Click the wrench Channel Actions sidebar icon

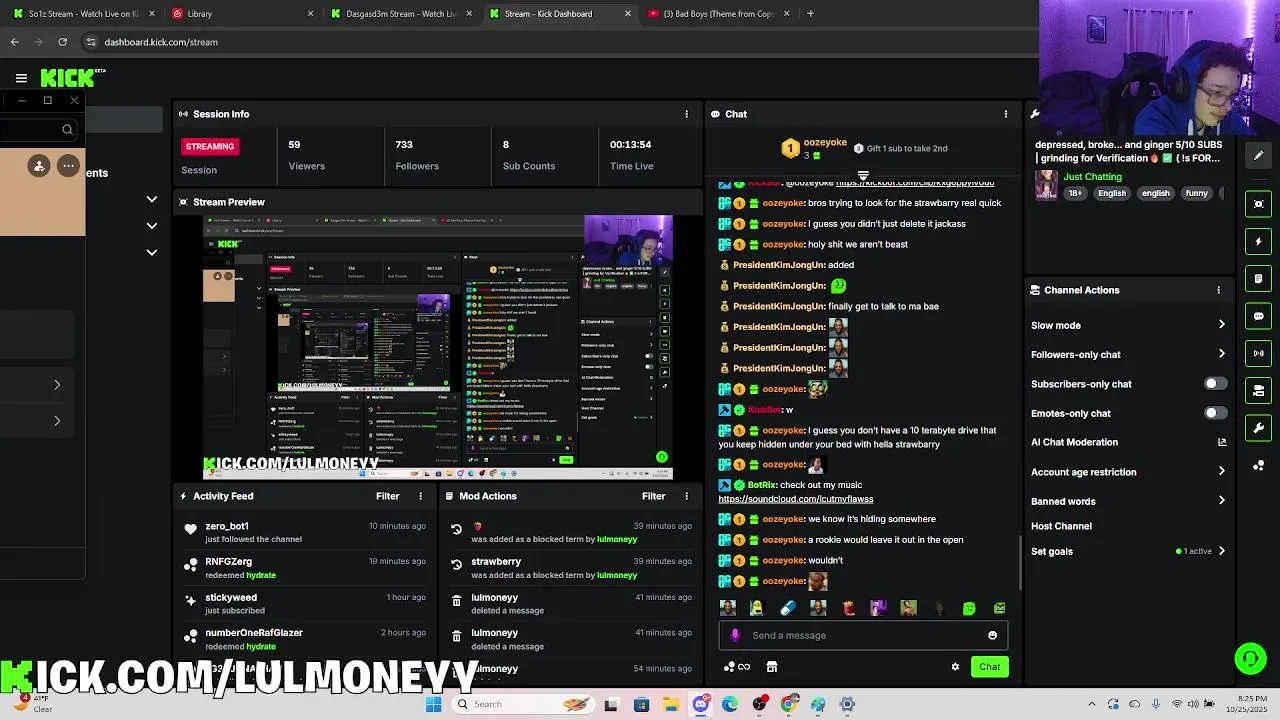pos(1259,428)
